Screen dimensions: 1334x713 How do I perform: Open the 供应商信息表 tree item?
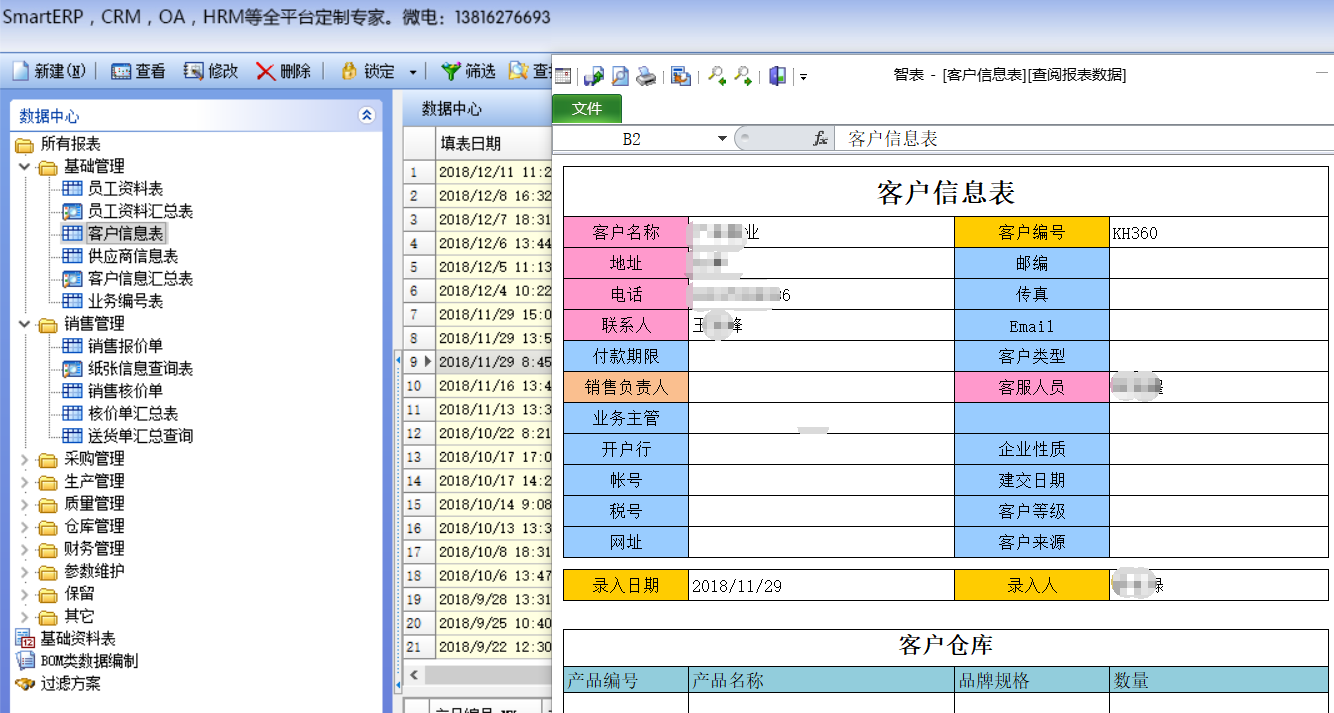[120, 256]
